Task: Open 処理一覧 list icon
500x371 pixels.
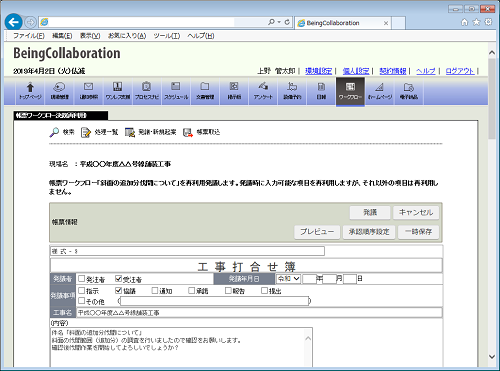Action: coord(86,132)
